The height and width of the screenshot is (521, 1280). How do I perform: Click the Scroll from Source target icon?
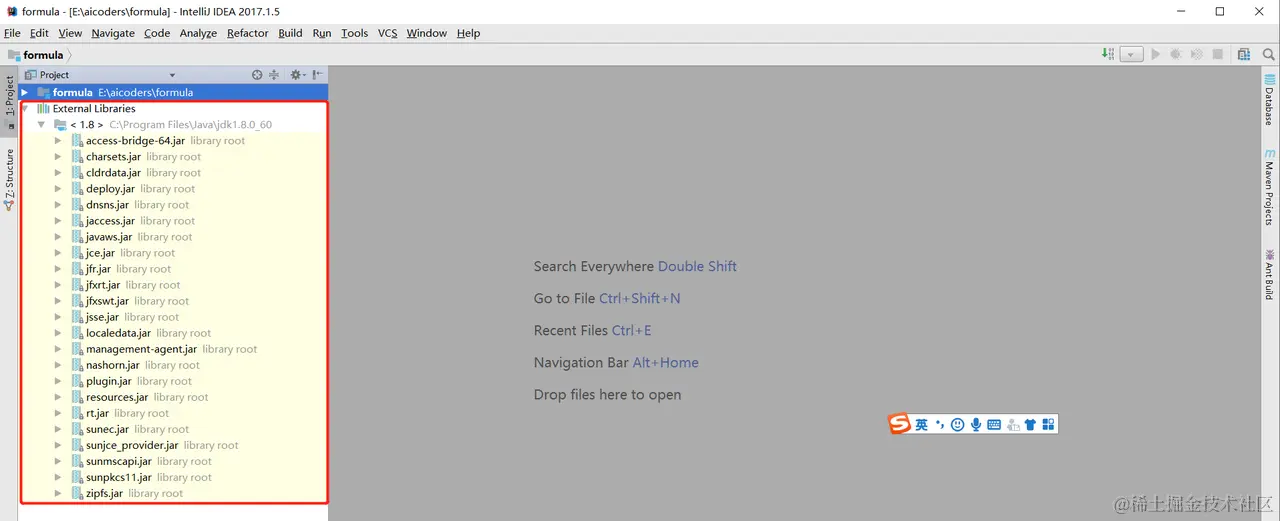point(257,75)
